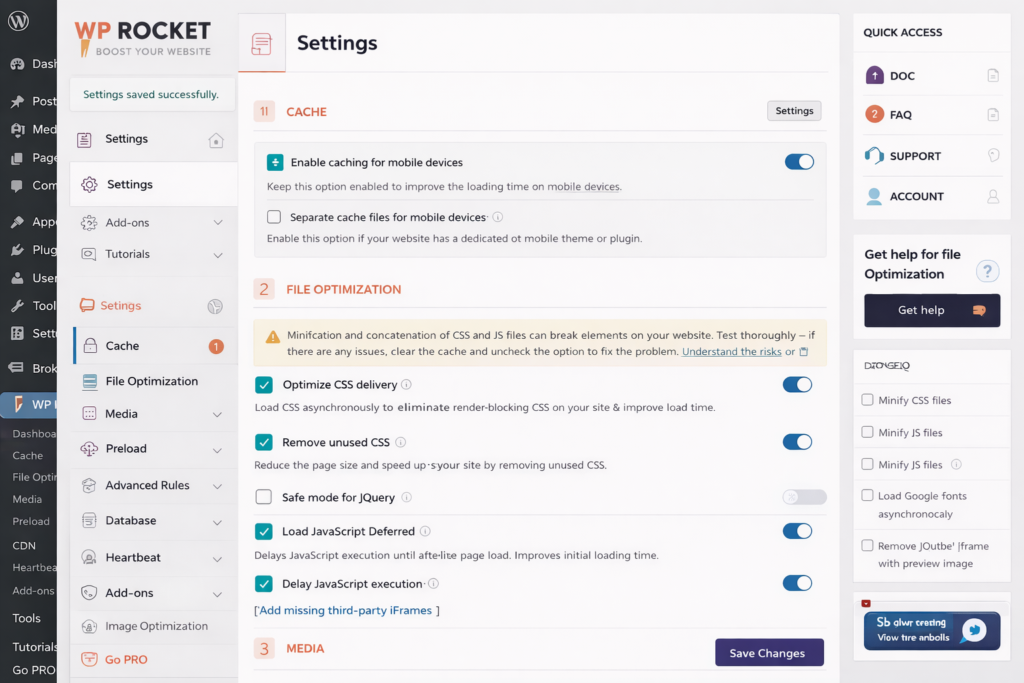The width and height of the screenshot is (1024, 683).
Task: Uncheck the Optimize CSS delivery checkbox
Action: pyautogui.click(x=264, y=385)
